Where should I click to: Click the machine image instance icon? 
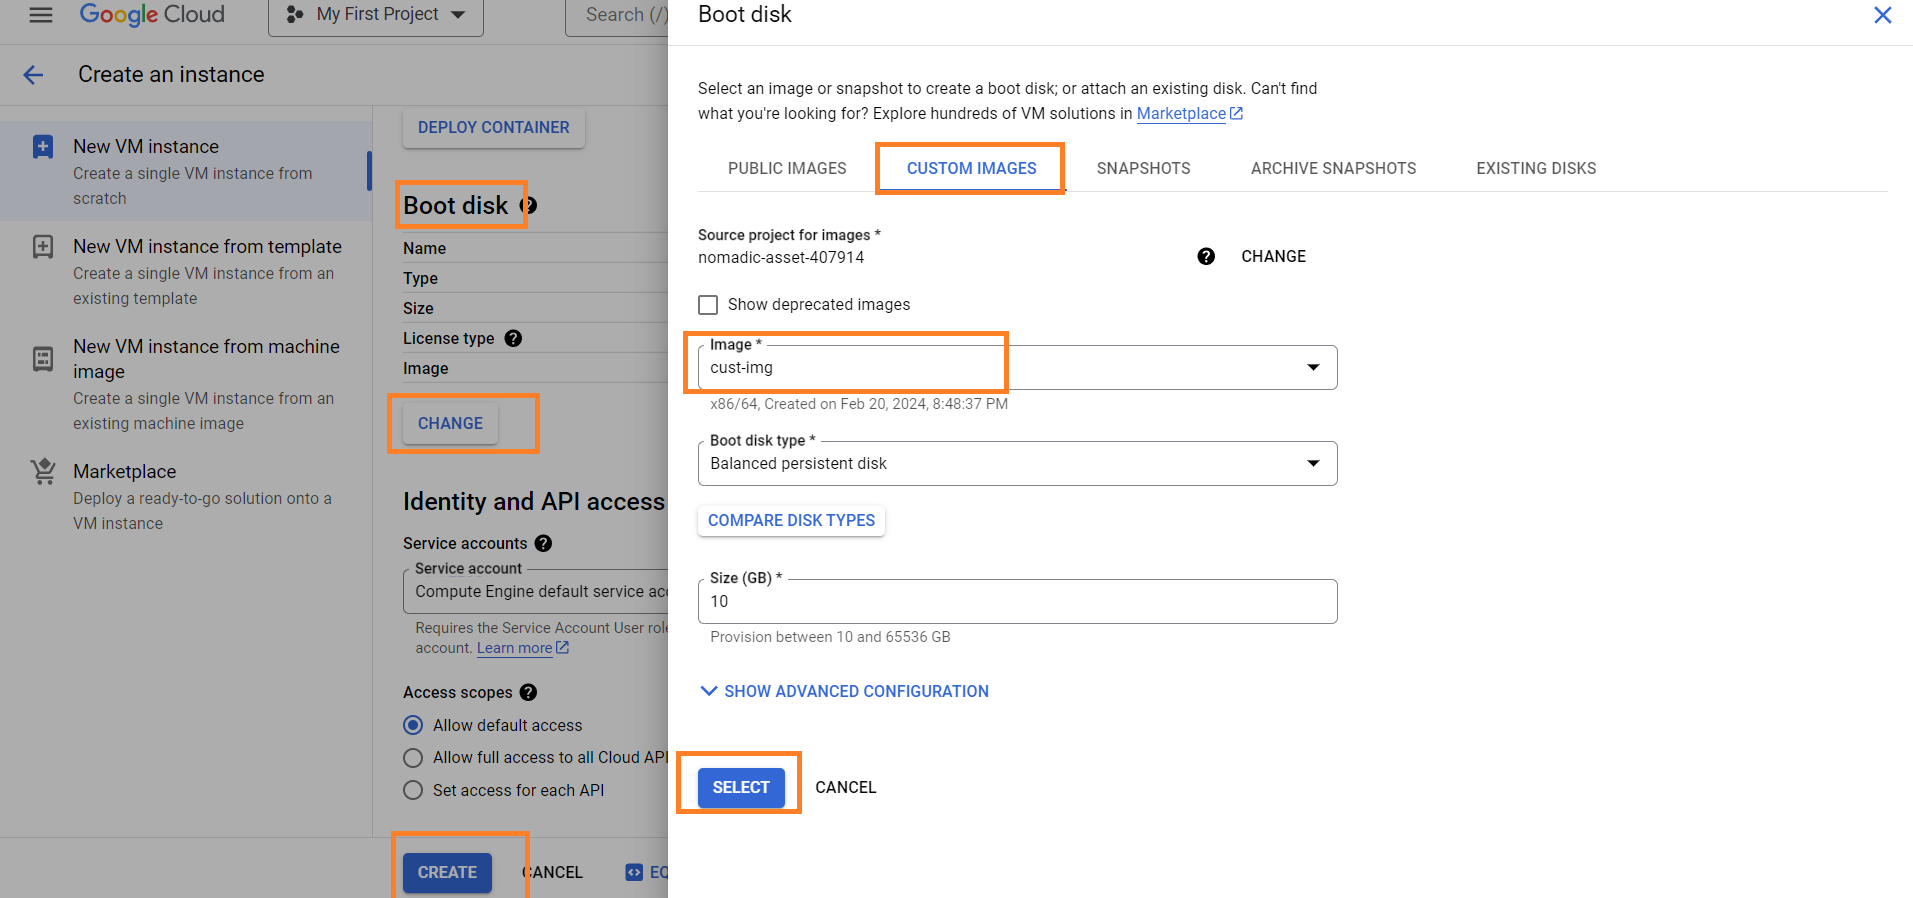click(x=43, y=359)
